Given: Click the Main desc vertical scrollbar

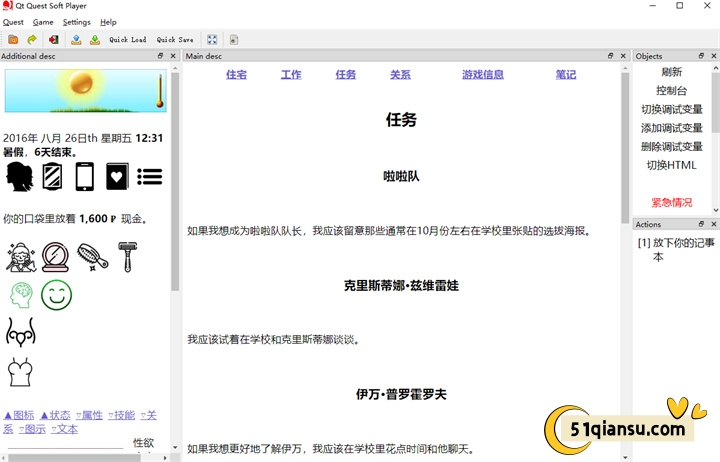Looking at the screenshot, I should point(625,250).
